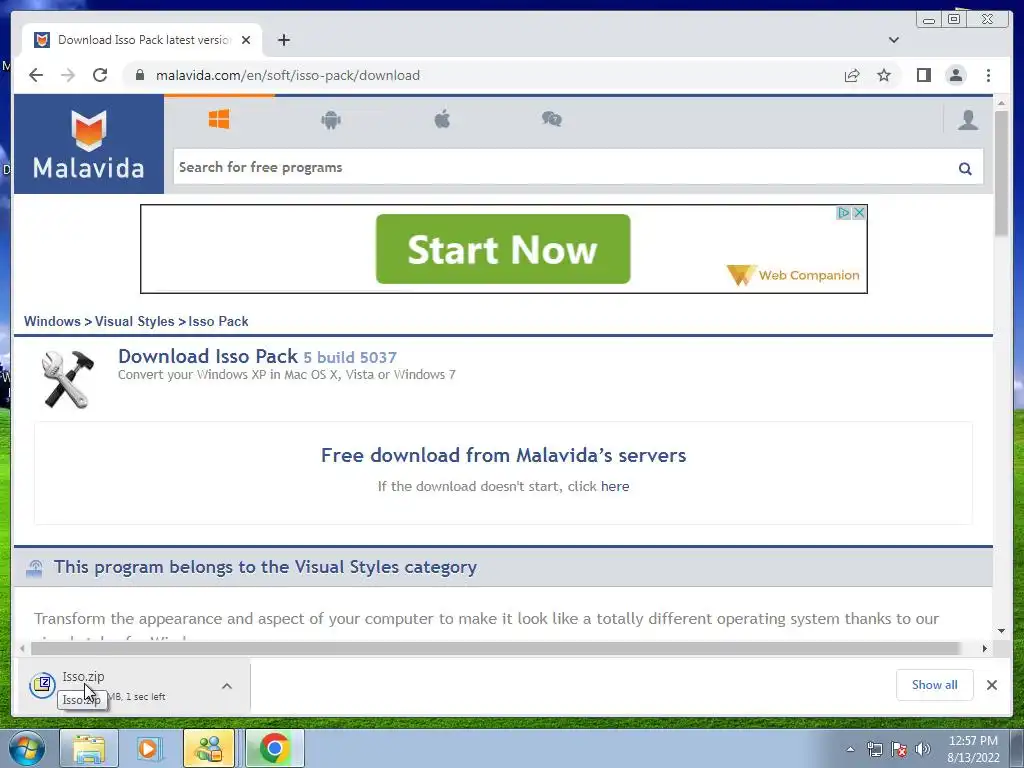Reload the Malavida page

(100, 75)
